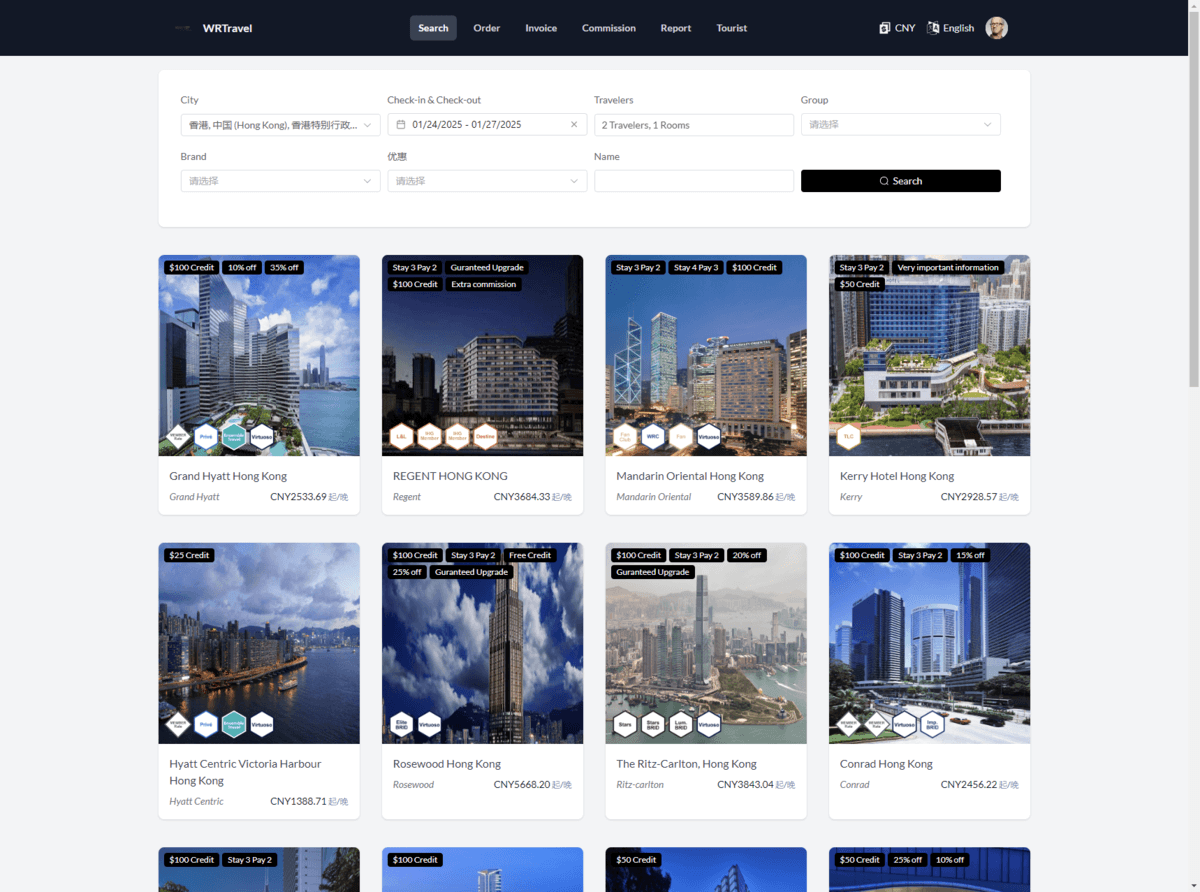
Task: Open the Commission section in navigation
Action: [x=608, y=28]
